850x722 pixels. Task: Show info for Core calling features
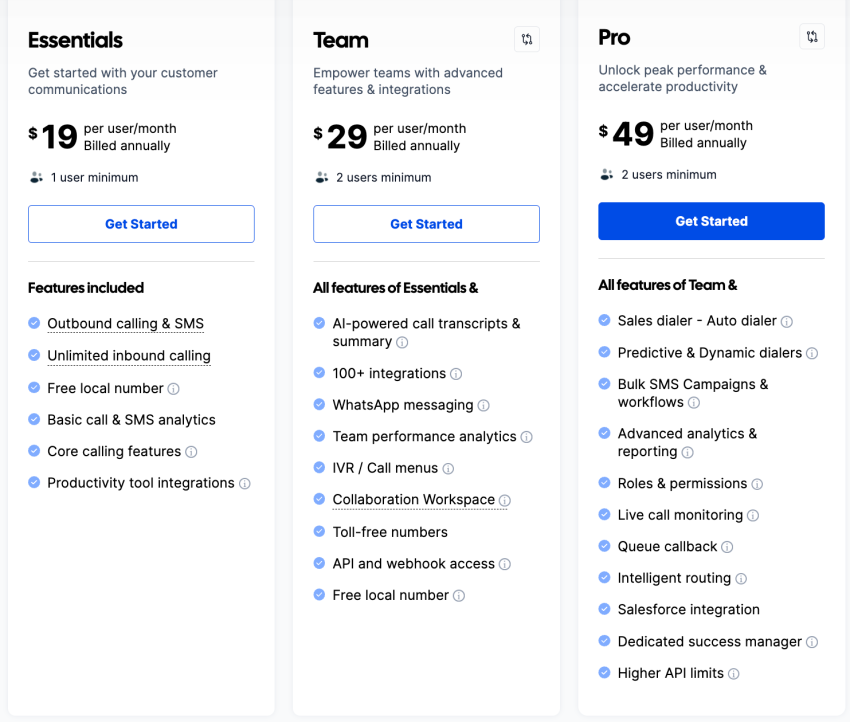point(191,452)
